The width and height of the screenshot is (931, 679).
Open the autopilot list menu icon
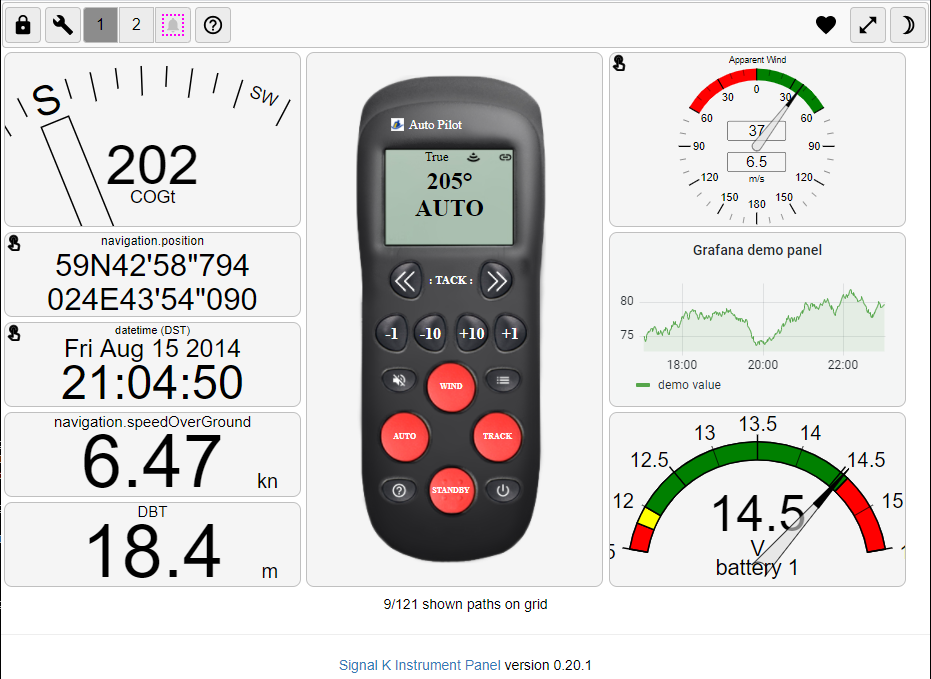pyautogui.click(x=503, y=380)
